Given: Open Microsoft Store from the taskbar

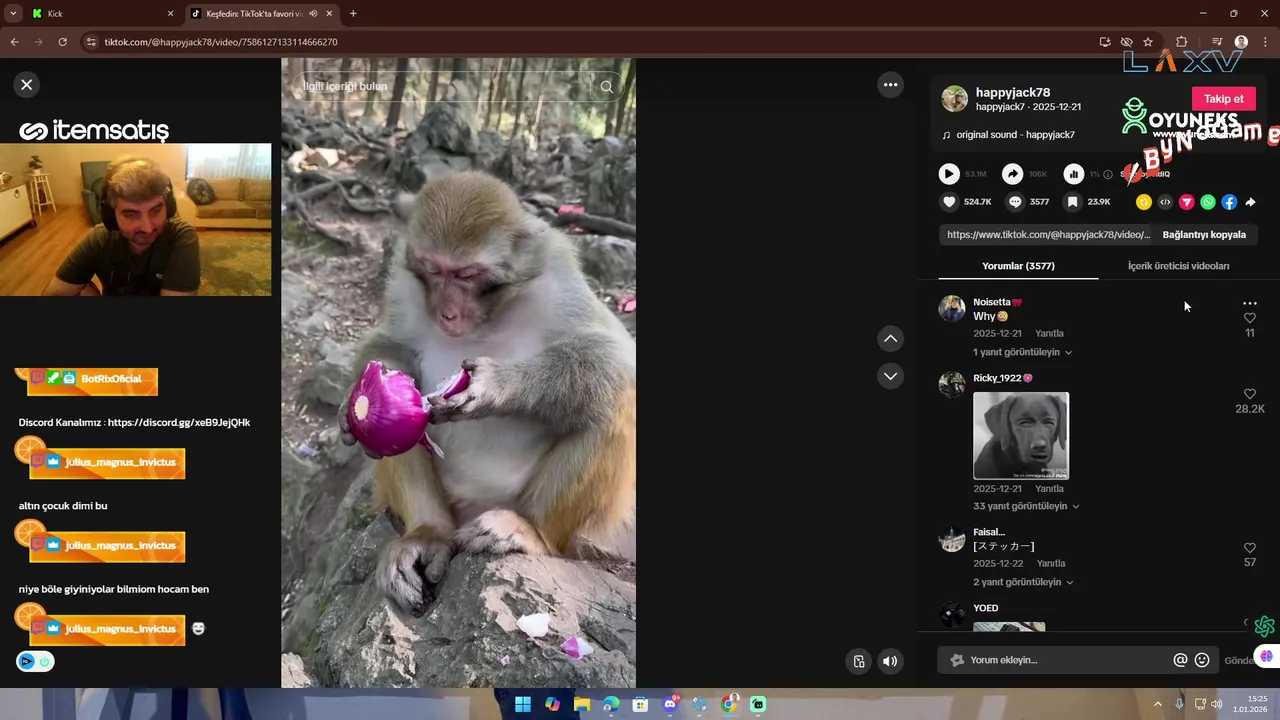Looking at the screenshot, I should 640,705.
